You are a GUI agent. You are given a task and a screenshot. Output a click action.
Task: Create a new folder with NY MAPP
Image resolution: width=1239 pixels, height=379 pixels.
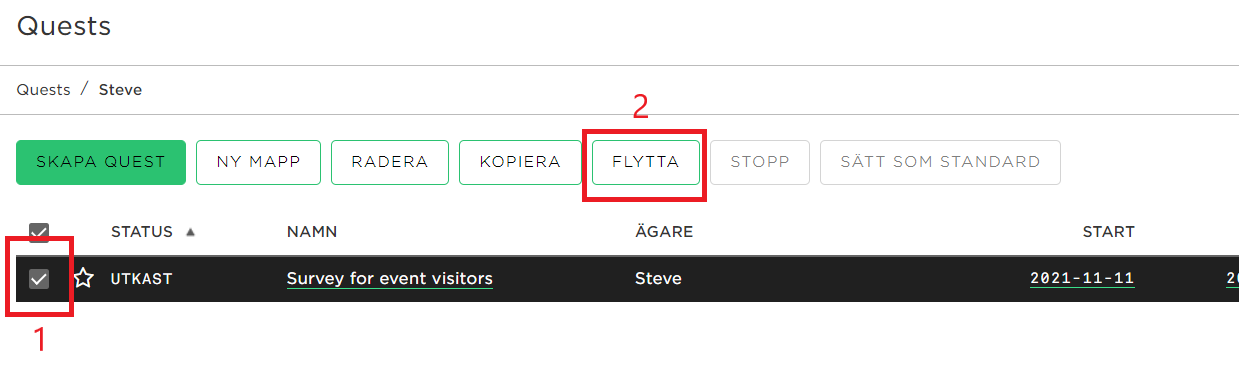[259, 162]
